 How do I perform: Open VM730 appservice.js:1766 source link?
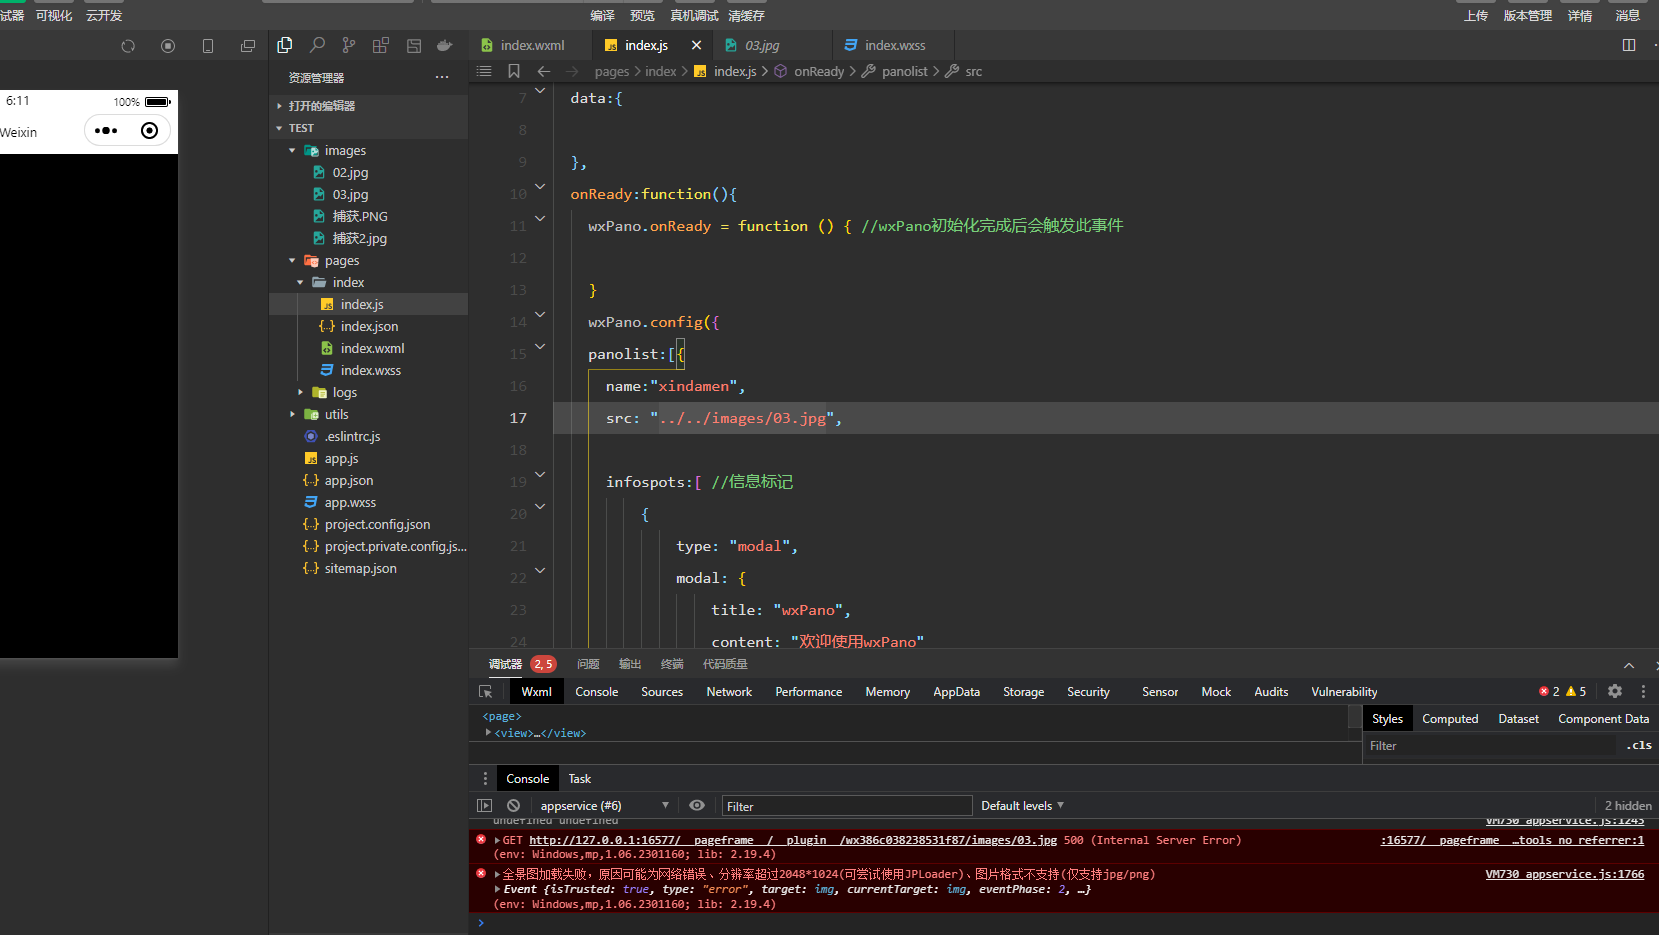[x=1564, y=874]
